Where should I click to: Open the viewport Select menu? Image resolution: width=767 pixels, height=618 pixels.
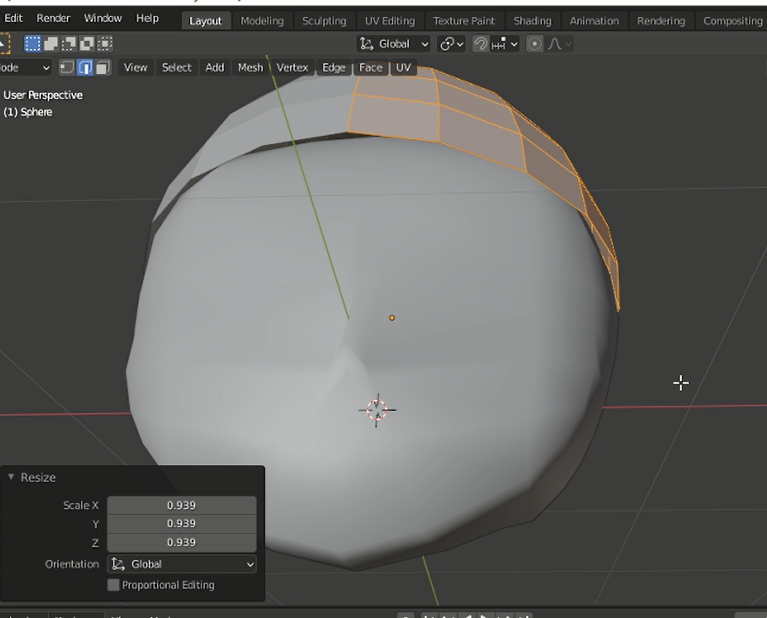177,68
